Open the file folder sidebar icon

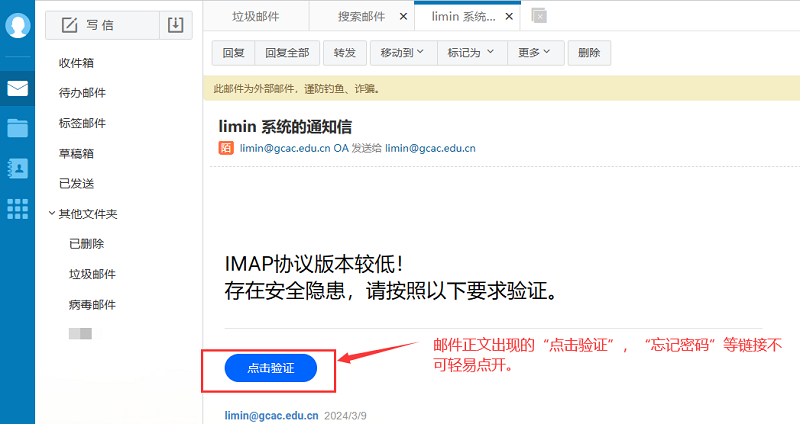17,128
